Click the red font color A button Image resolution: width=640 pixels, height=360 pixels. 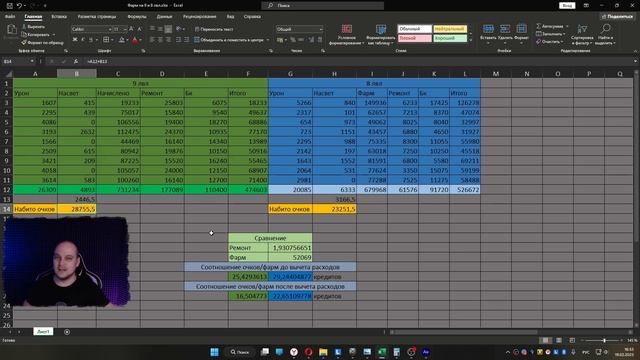pos(135,40)
